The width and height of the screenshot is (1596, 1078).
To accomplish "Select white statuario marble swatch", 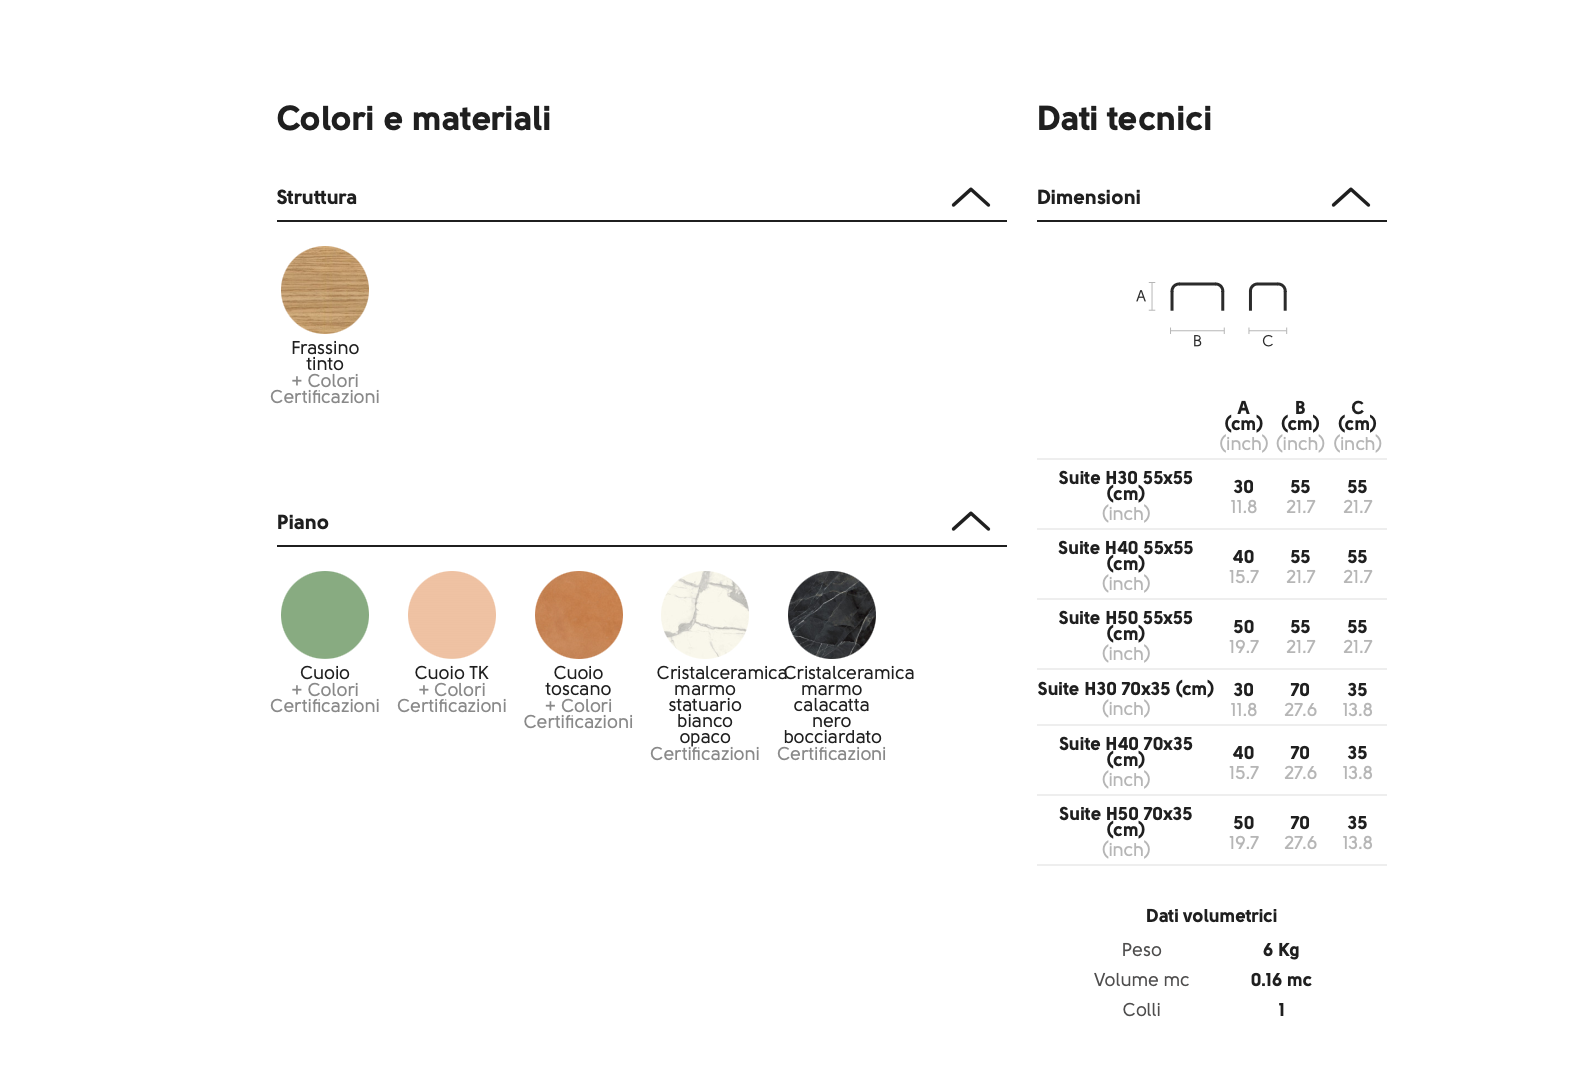I will click(705, 615).
